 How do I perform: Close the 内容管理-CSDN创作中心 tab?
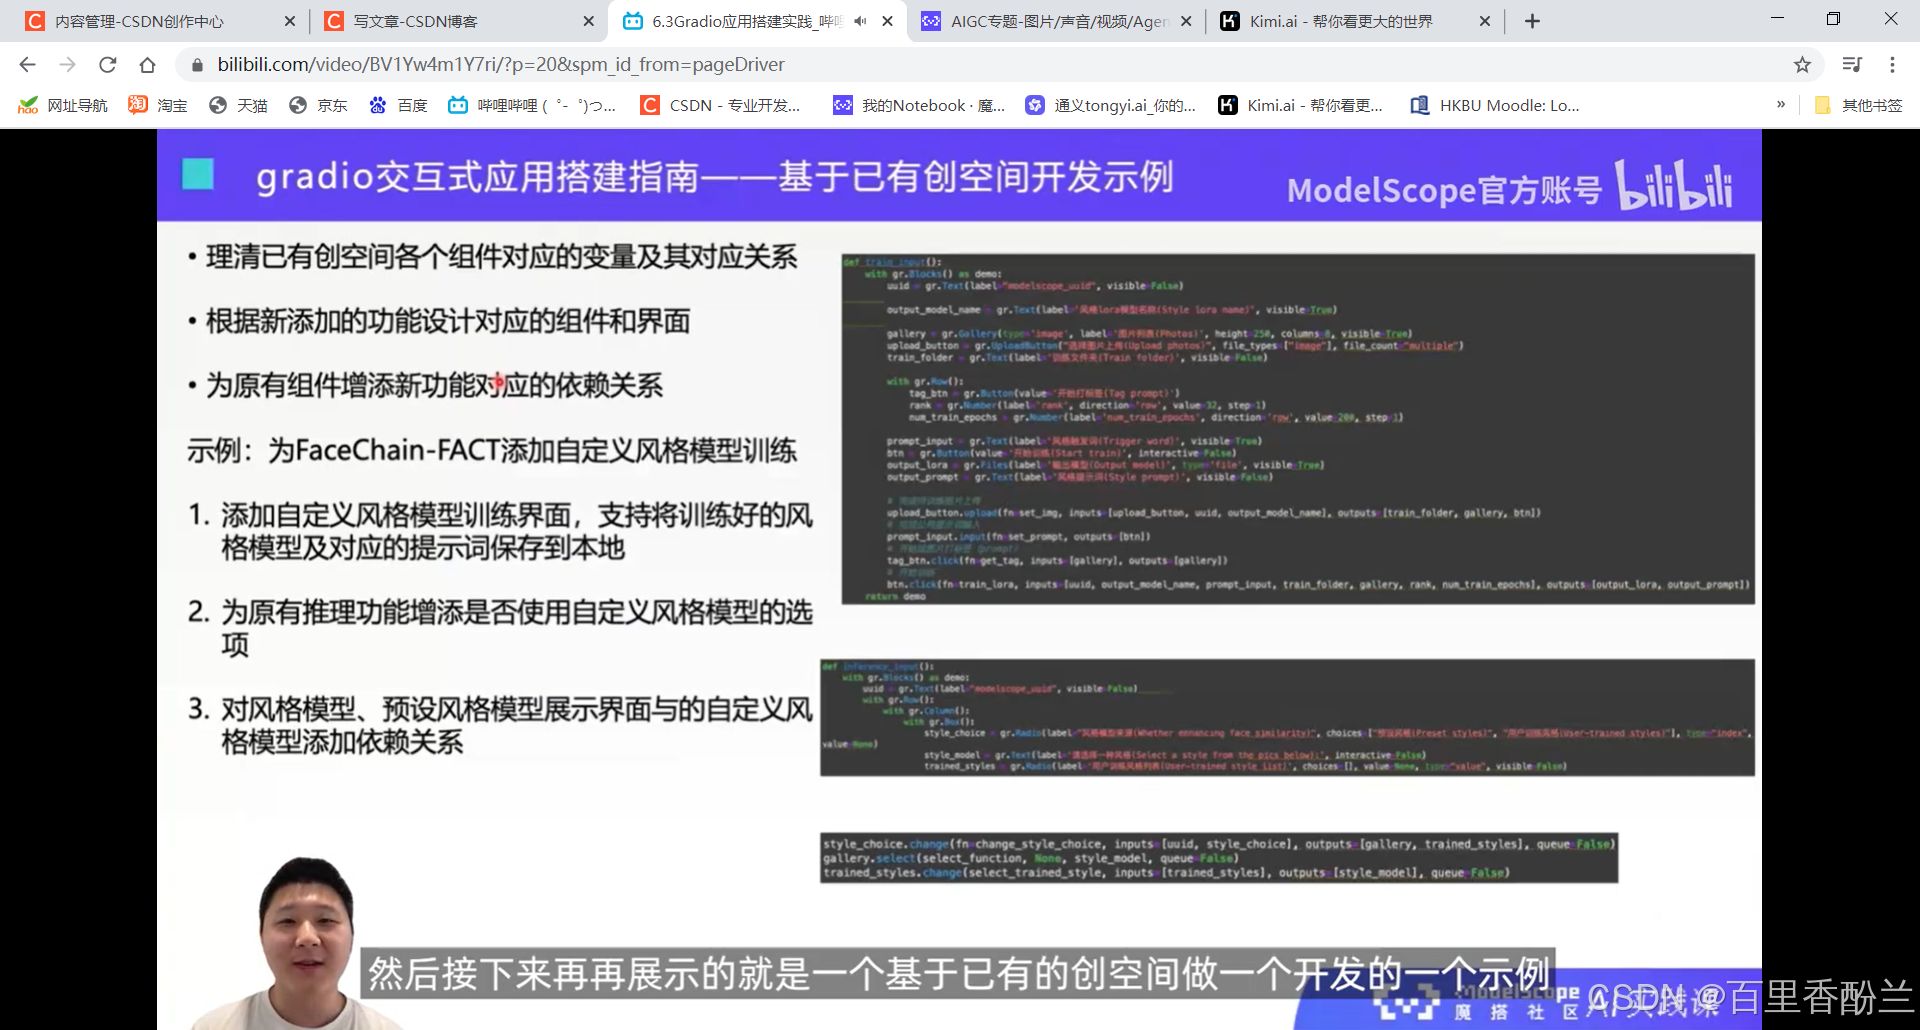[290, 21]
